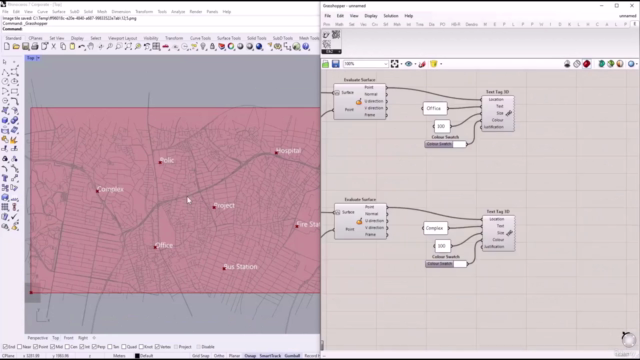Expand the Top viewport title dropdown arrow
640x360 pixels.
click(38, 58)
